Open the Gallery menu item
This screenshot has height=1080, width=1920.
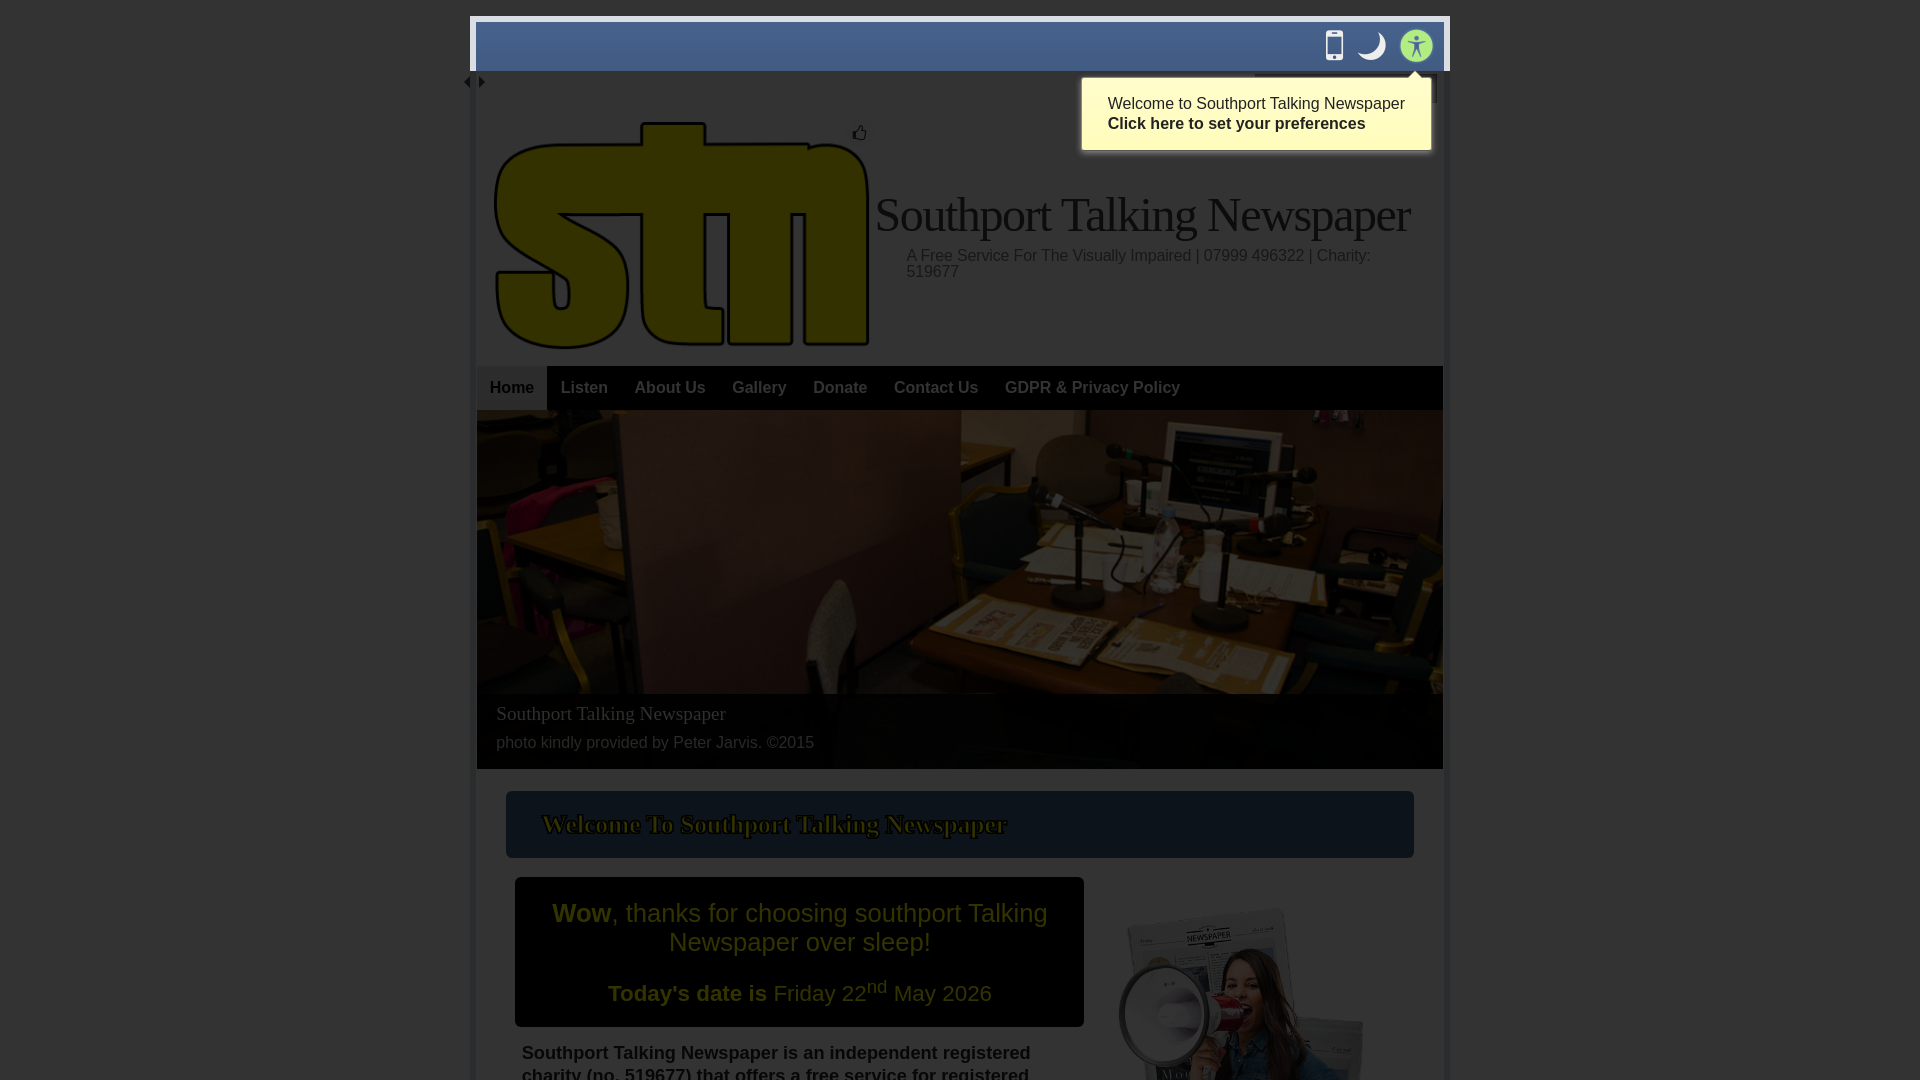pyautogui.click(x=759, y=388)
